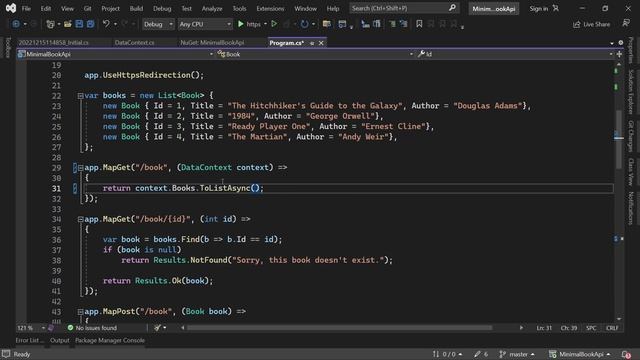Viewport: 640px width, 360px height.
Task: Click the SPC indentation indicator
Action: (591, 328)
